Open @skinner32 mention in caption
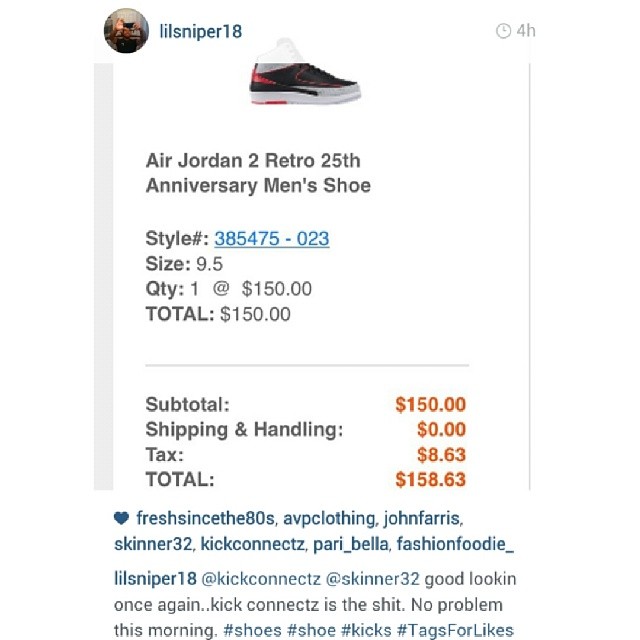The width and height of the screenshot is (640, 640). [372, 579]
